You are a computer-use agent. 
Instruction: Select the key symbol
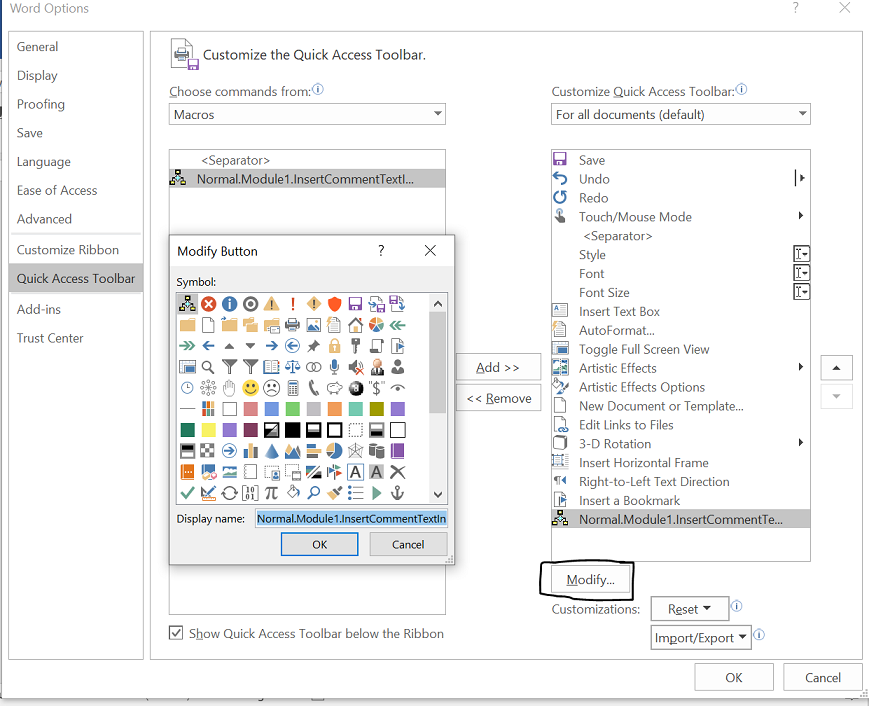coord(355,346)
